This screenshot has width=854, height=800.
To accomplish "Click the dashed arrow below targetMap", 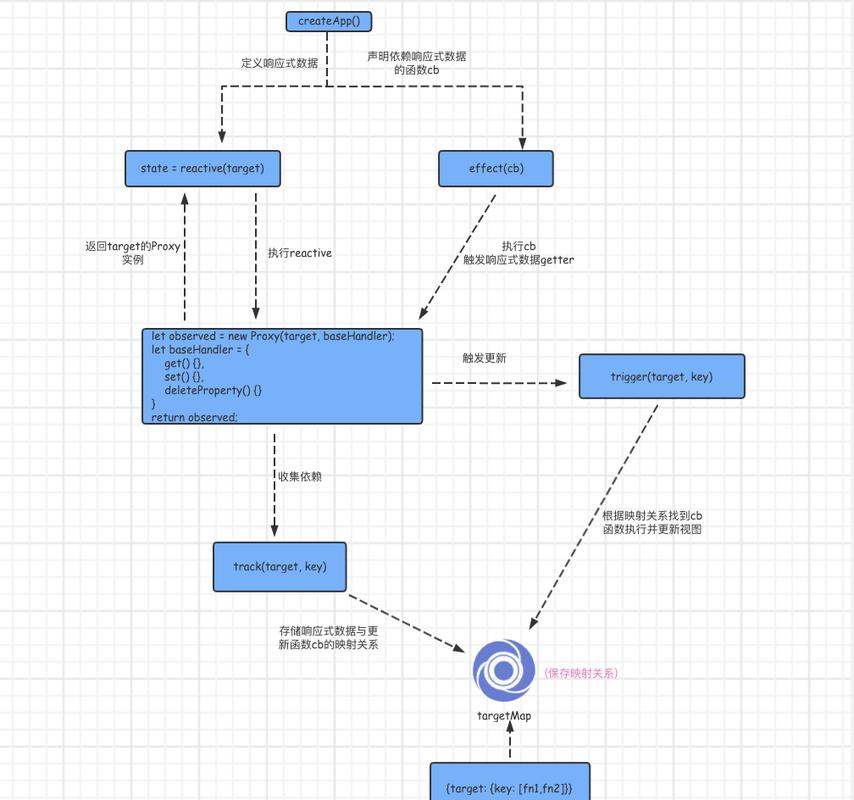I will (x=509, y=742).
